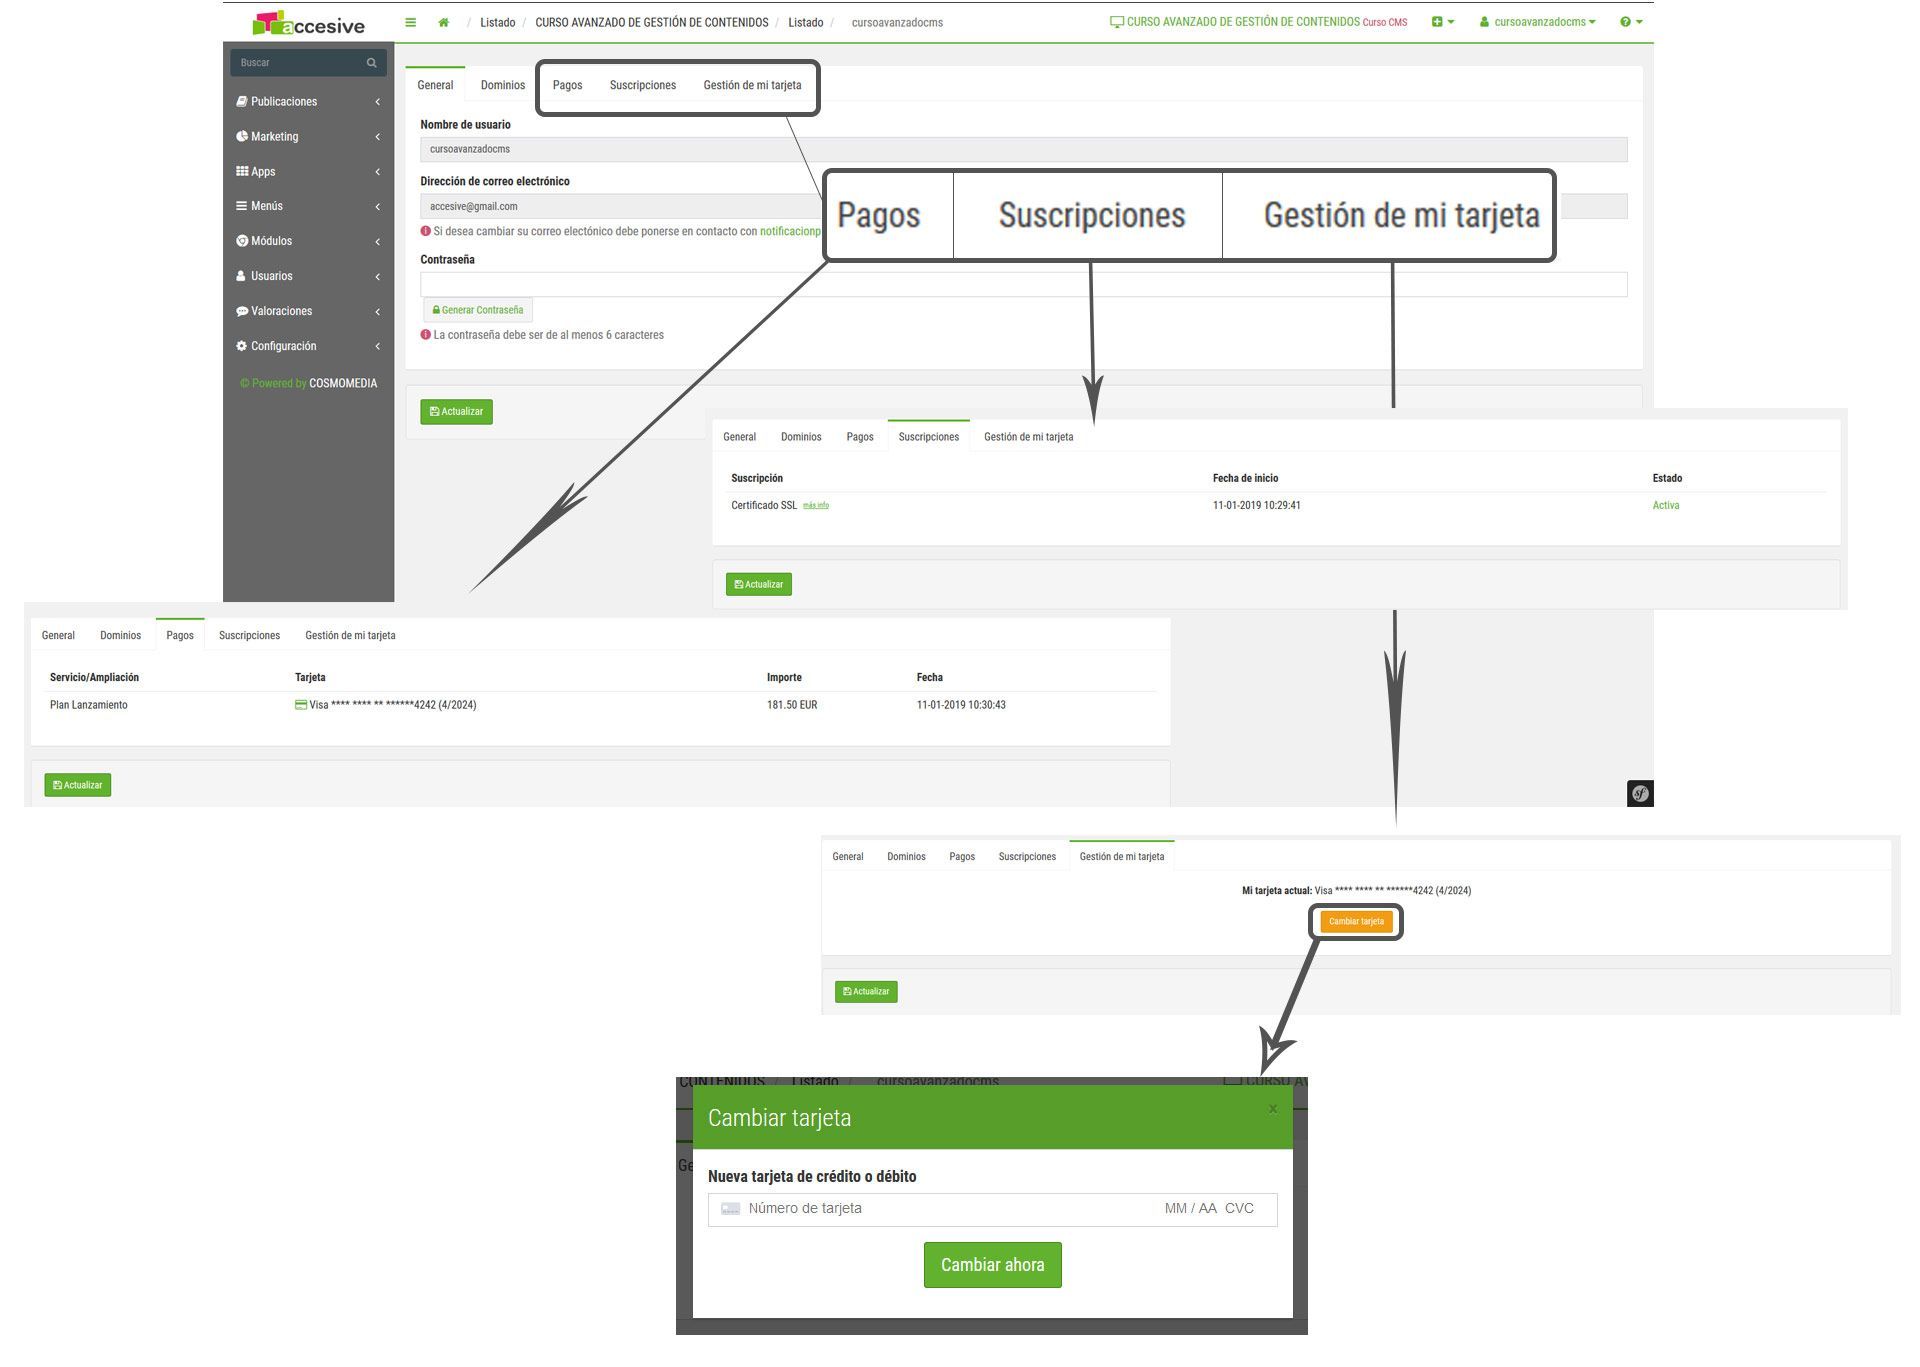The width and height of the screenshot is (1920, 1367).
Task: Open the más info link for Certificado SSL
Action: pos(815,506)
